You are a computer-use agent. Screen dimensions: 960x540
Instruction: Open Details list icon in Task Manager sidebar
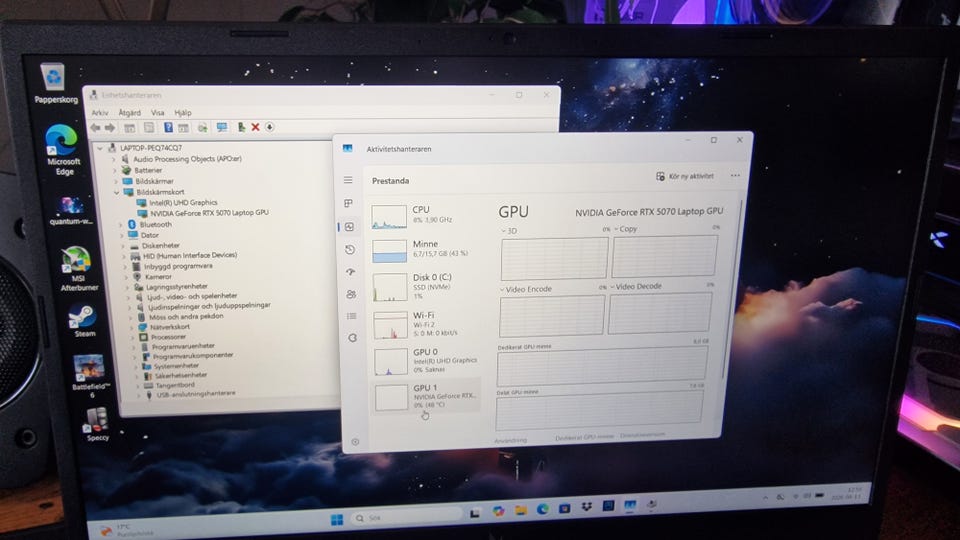(351, 316)
